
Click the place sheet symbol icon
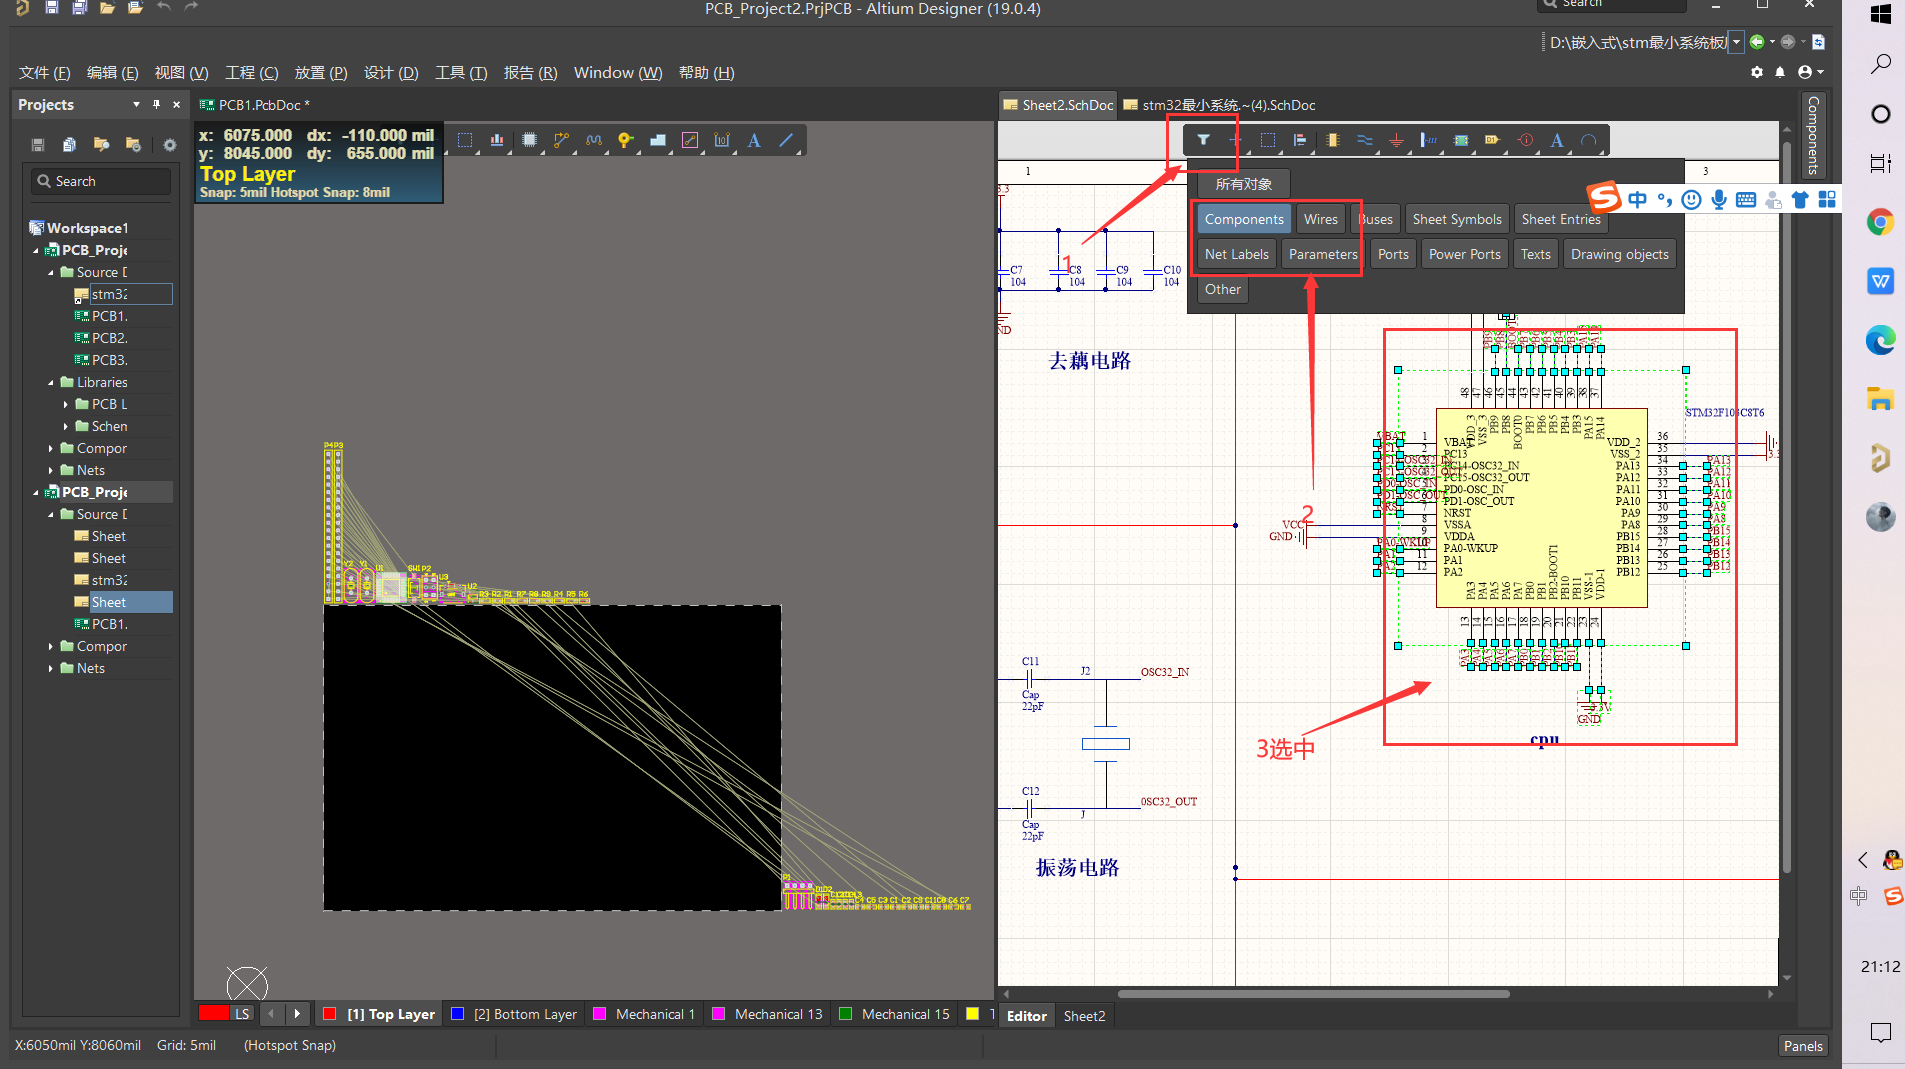[1460, 140]
